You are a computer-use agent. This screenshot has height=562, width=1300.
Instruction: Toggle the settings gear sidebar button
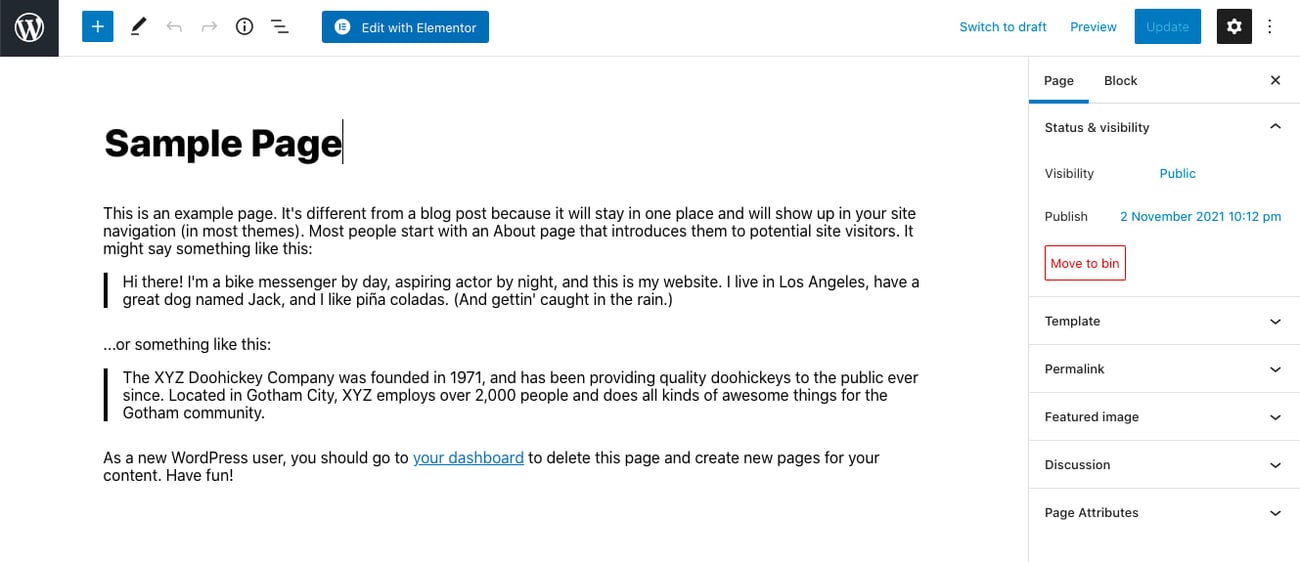tap(1233, 27)
